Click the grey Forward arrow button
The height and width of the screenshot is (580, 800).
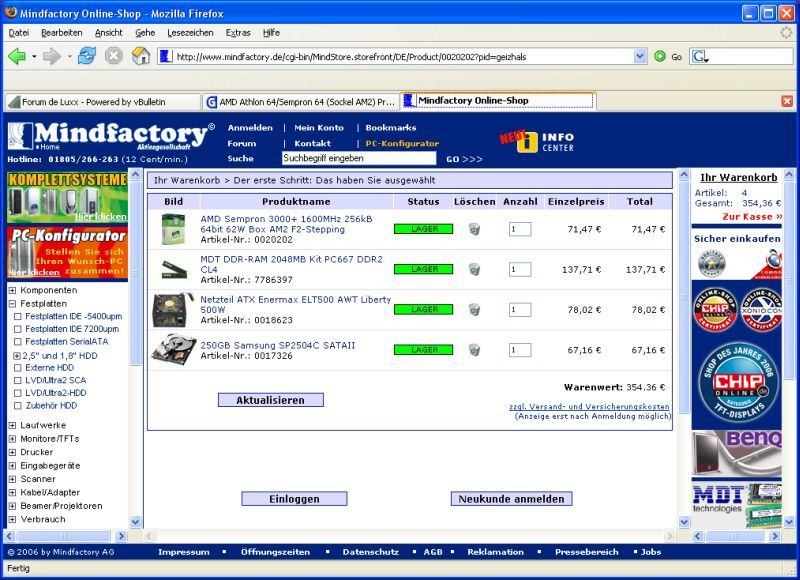point(52,56)
